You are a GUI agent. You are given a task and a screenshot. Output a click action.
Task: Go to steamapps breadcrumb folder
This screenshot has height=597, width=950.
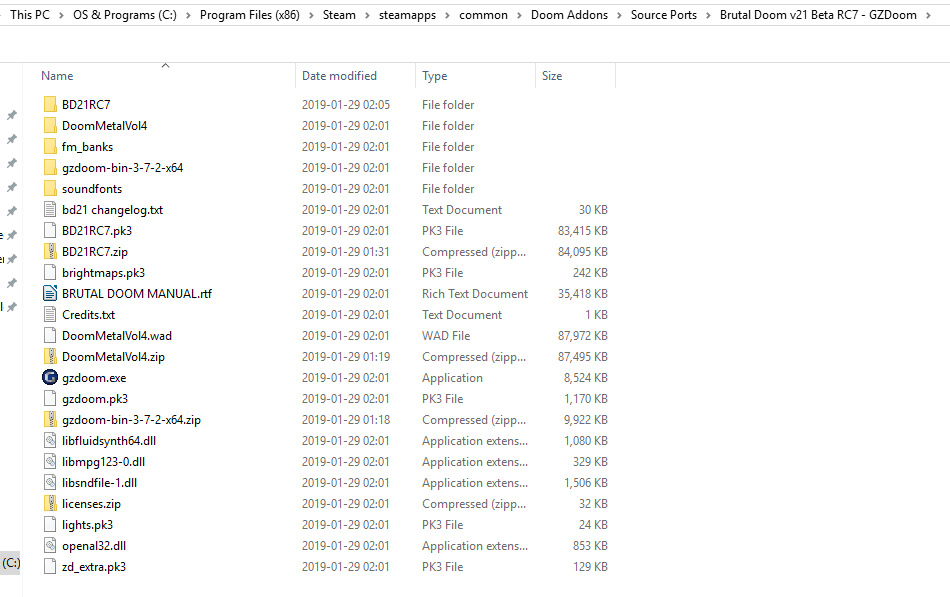(x=407, y=15)
